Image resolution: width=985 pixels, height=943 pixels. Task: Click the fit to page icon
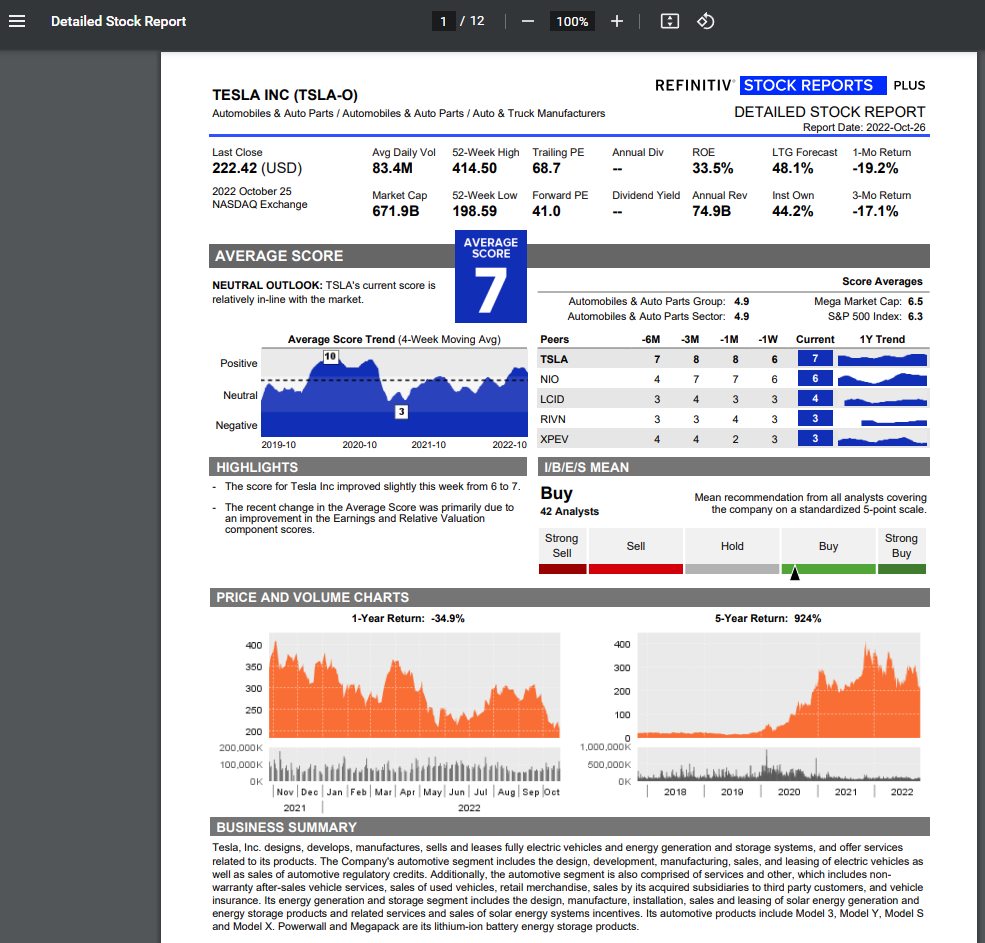click(670, 21)
